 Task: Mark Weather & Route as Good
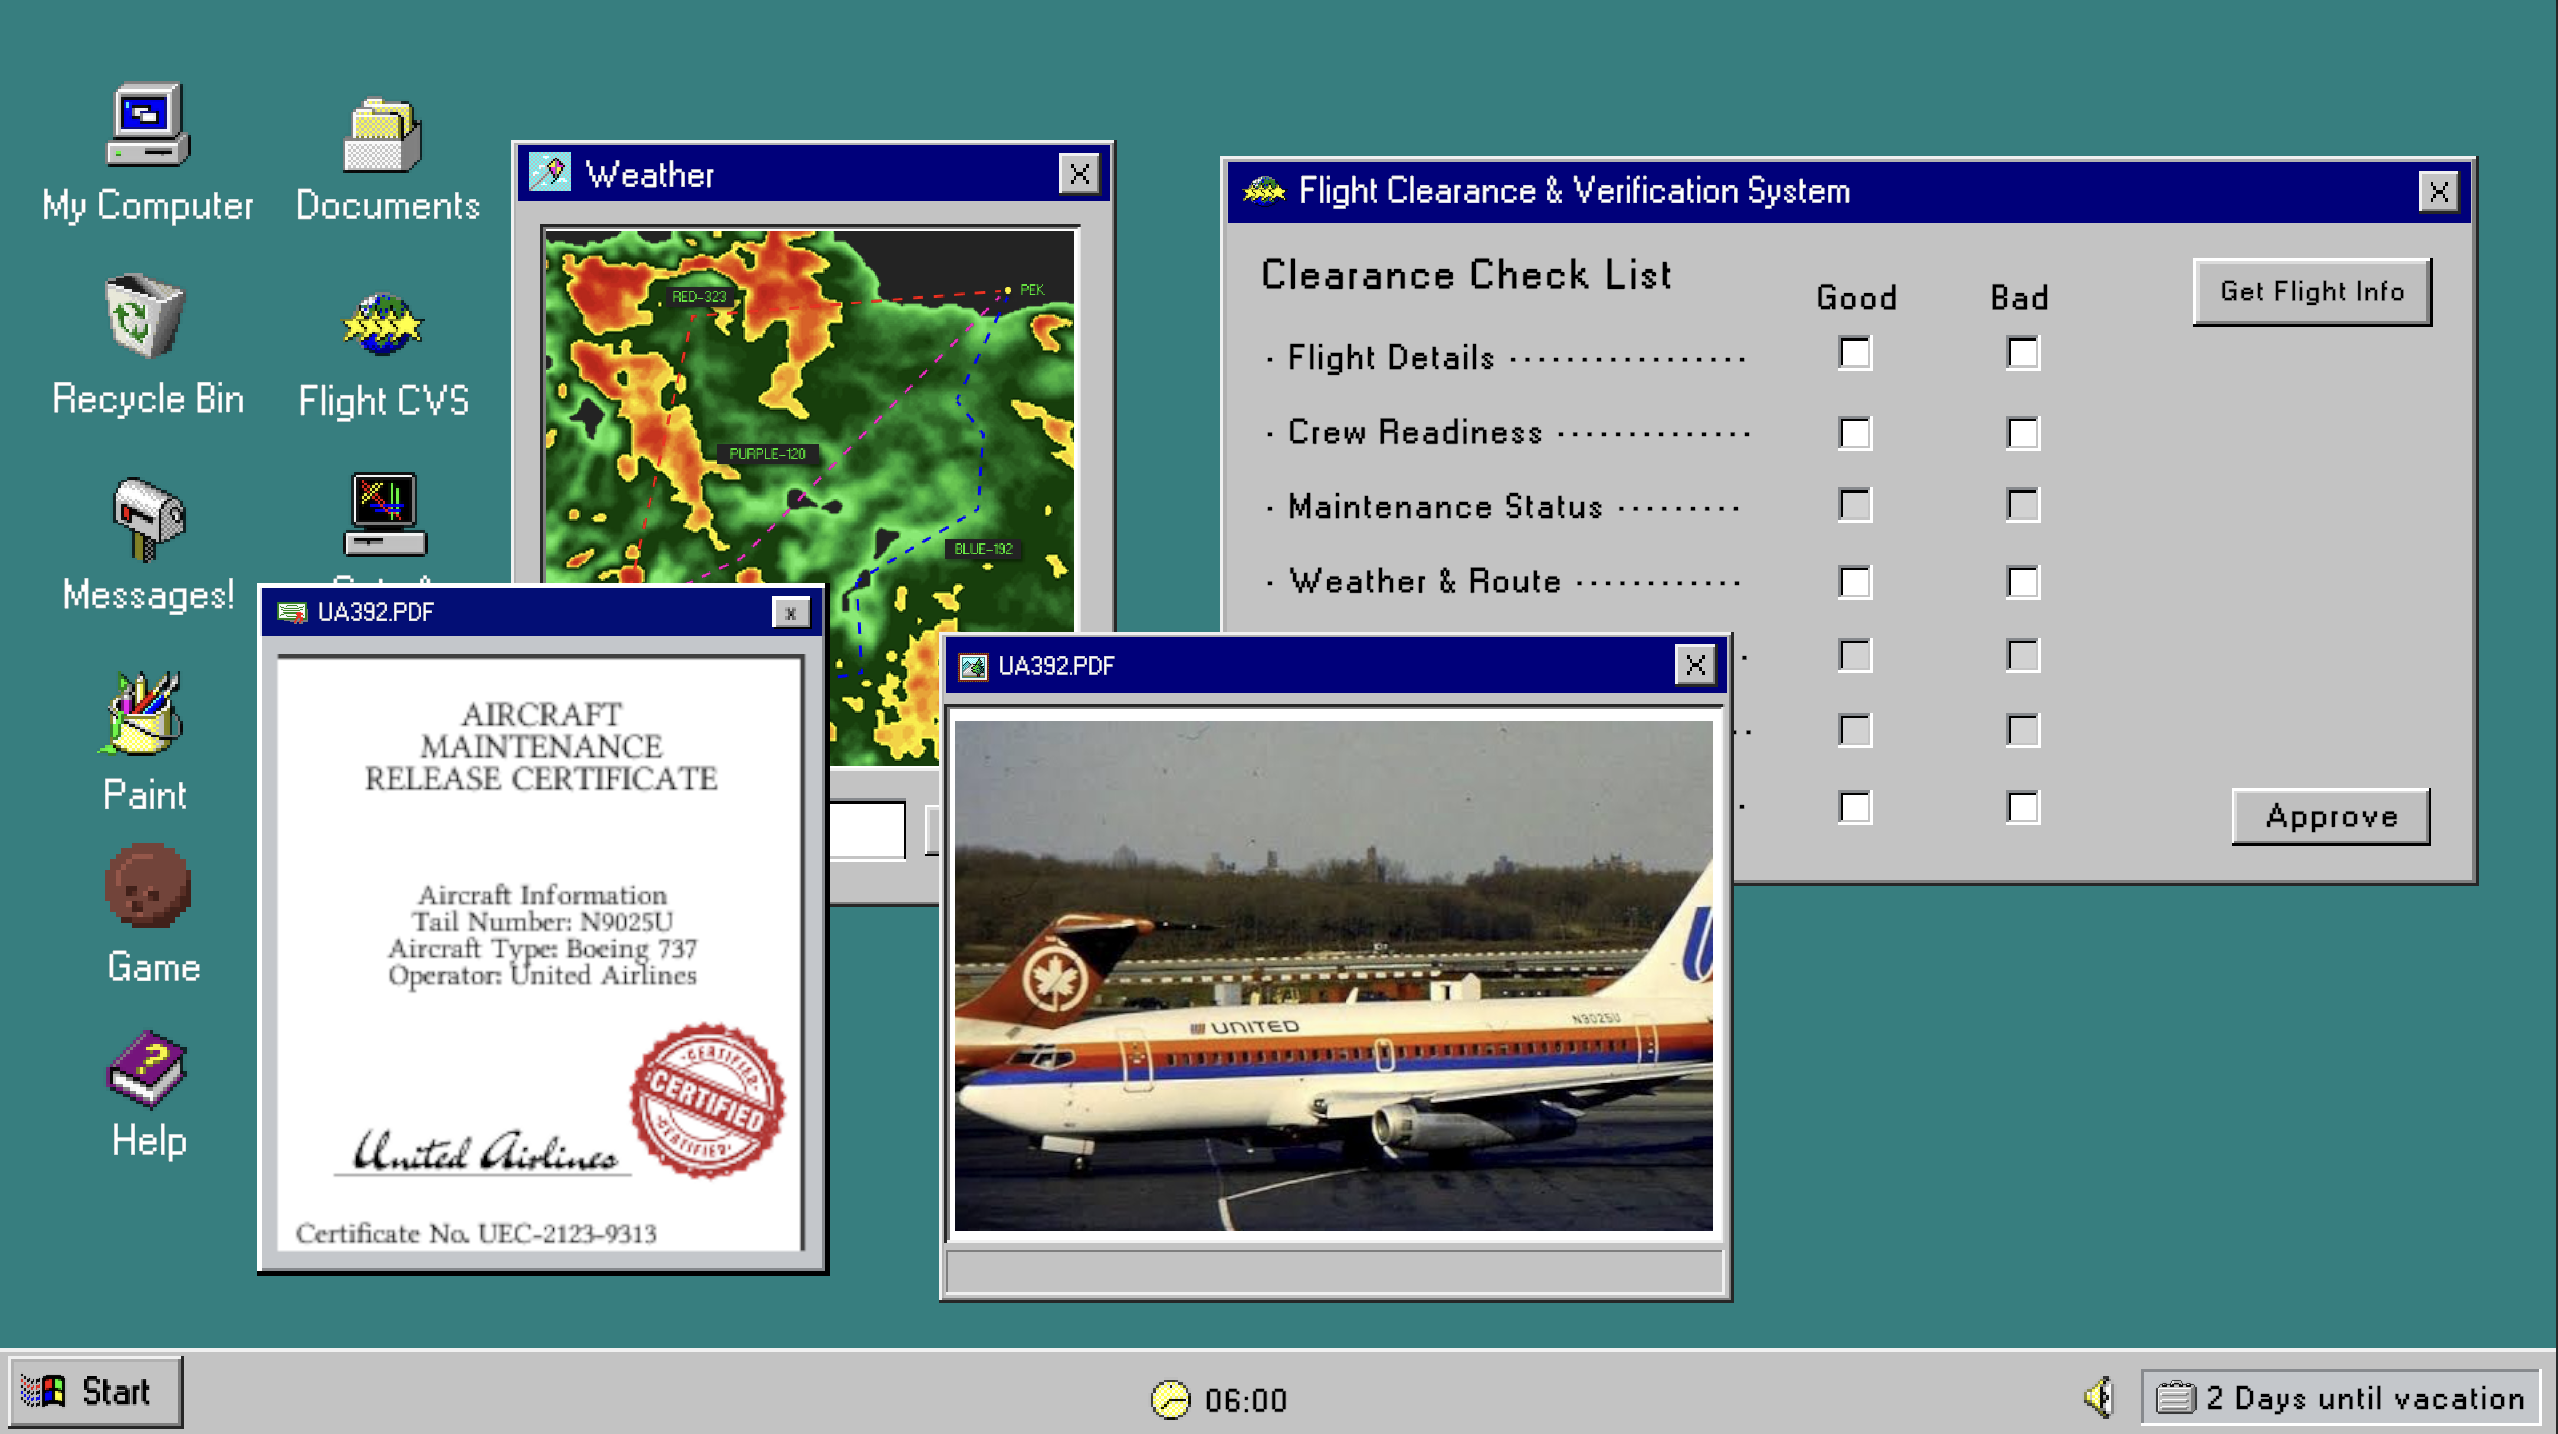[x=1855, y=582]
